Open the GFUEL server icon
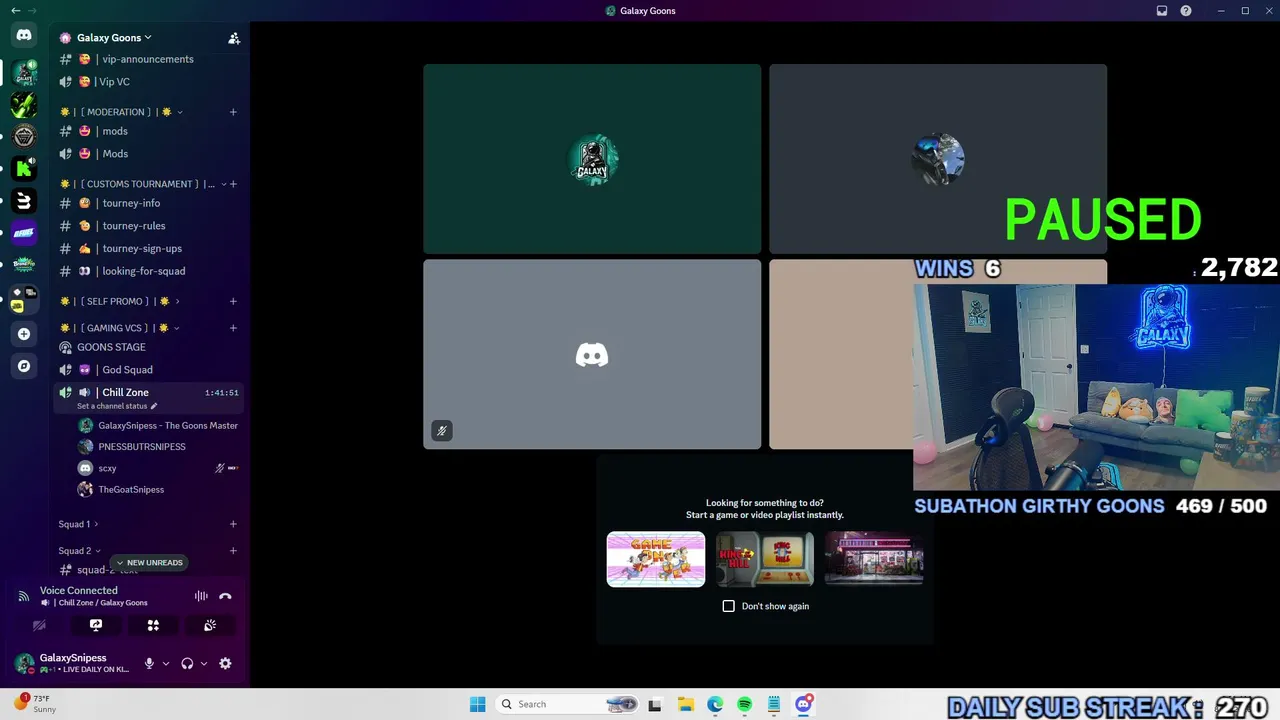 pyautogui.click(x=24, y=233)
